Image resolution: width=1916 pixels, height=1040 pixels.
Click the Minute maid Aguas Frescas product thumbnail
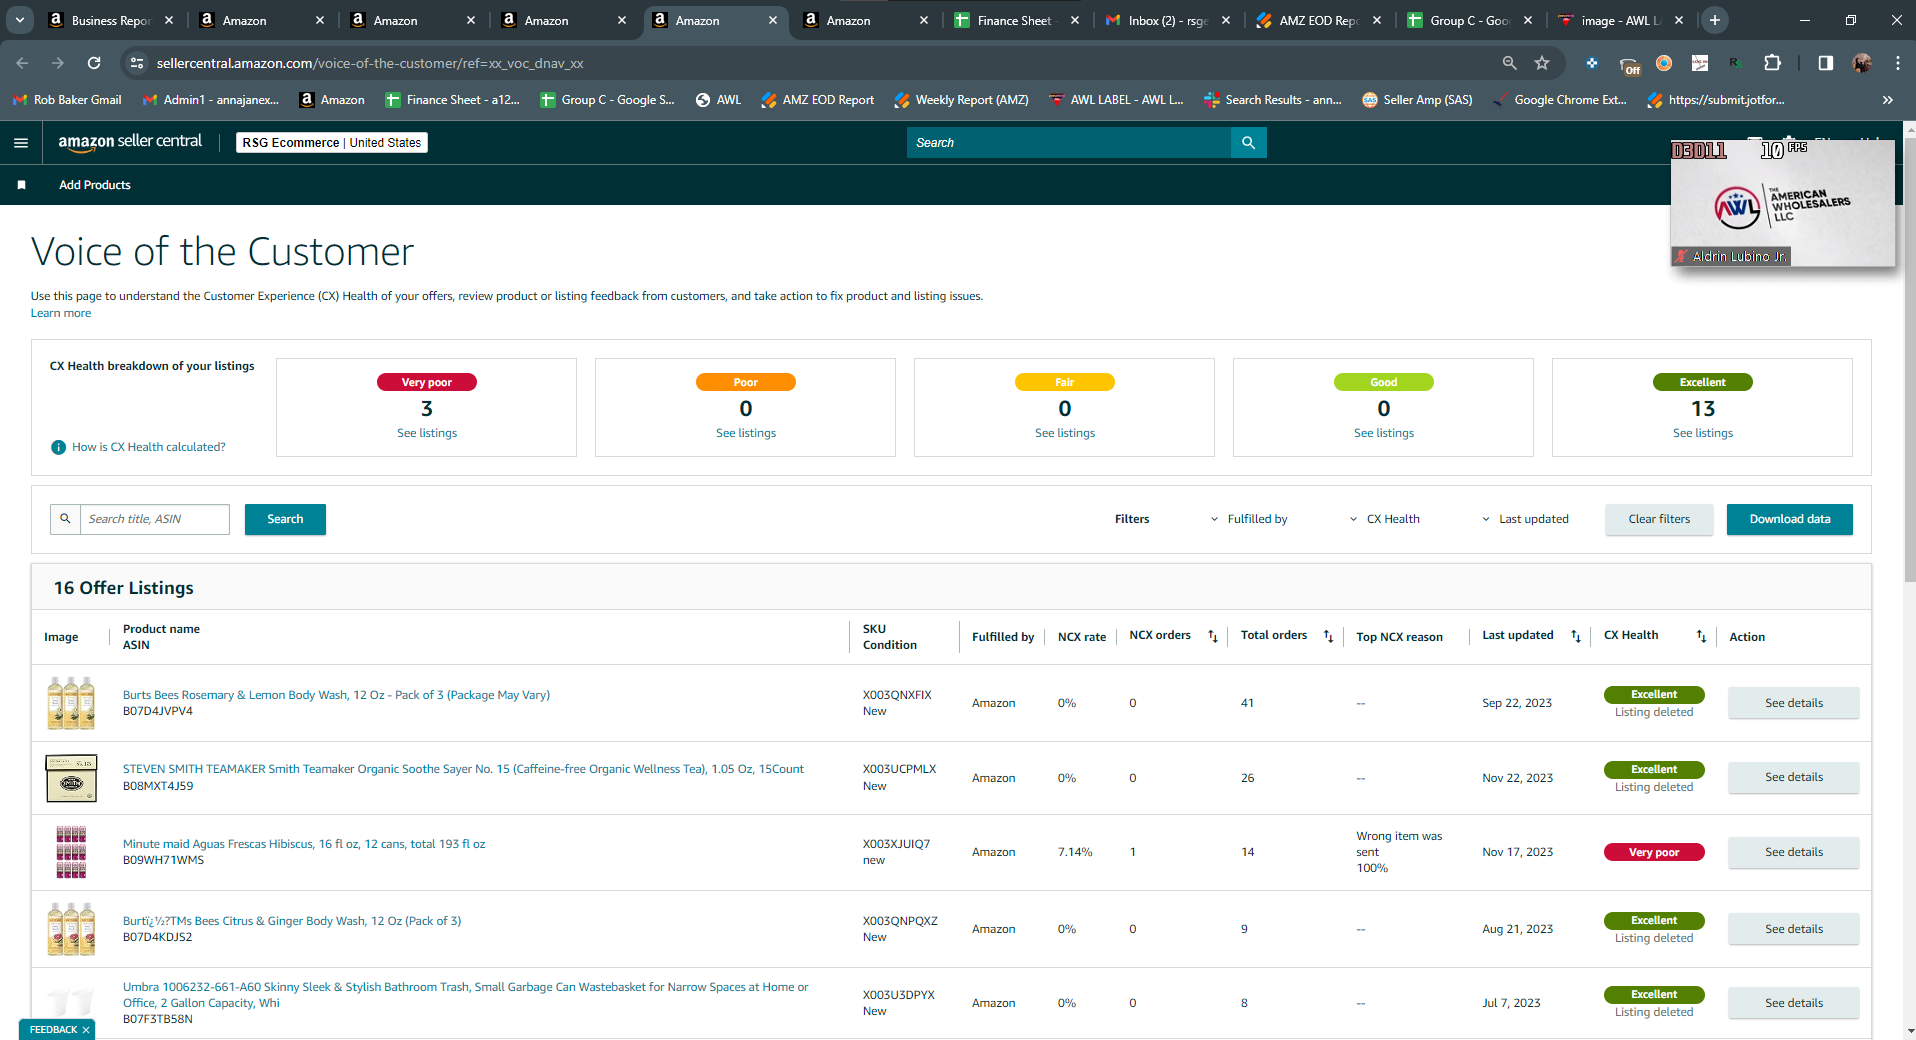coord(71,852)
